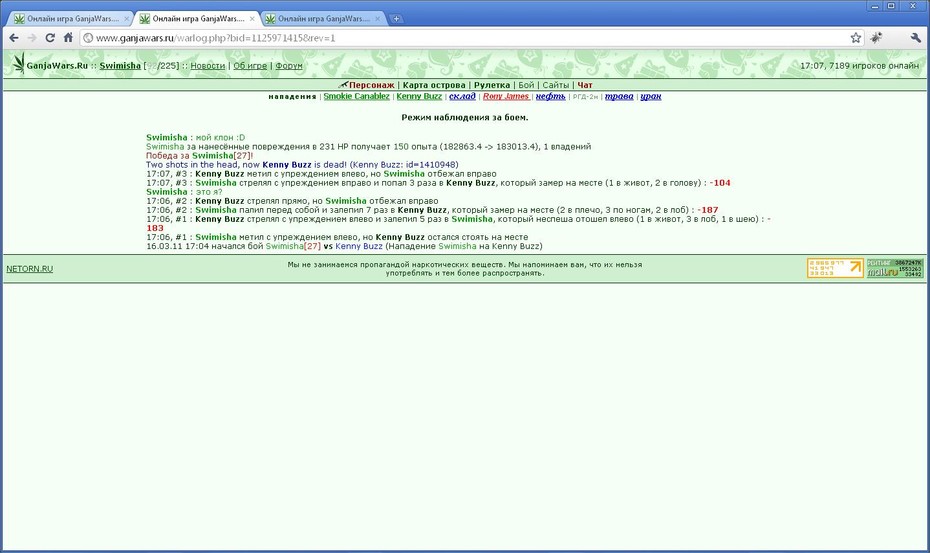Click the orange counter banner with arrow
Viewport: 930px width, 553px height.
pyautogui.click(x=835, y=268)
